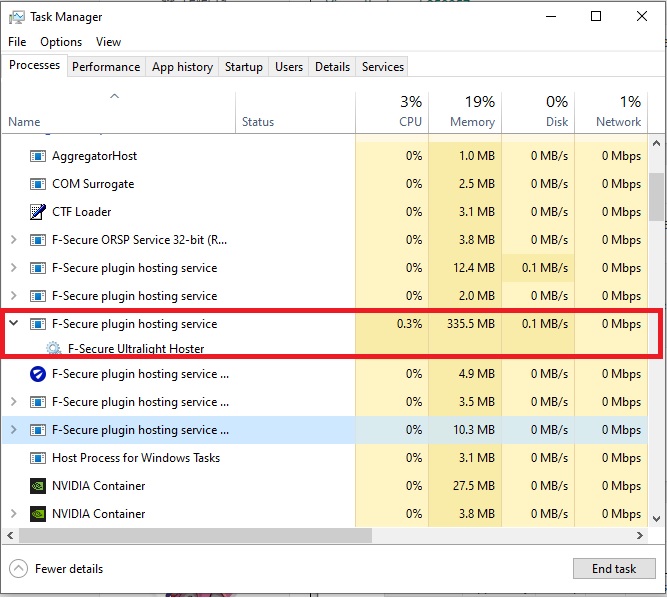Open the File menu
Image resolution: width=667 pixels, height=598 pixels.
pos(17,42)
